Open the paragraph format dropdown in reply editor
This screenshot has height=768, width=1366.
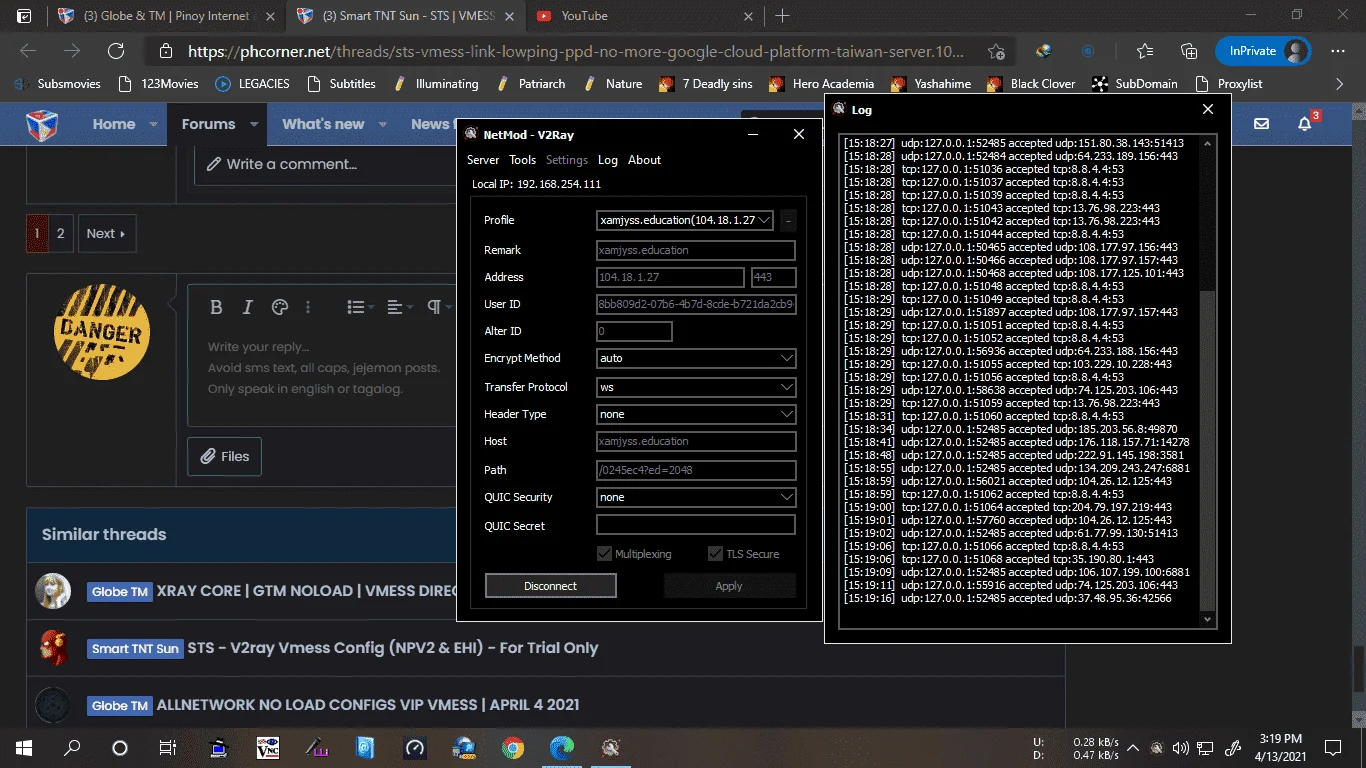click(437, 307)
